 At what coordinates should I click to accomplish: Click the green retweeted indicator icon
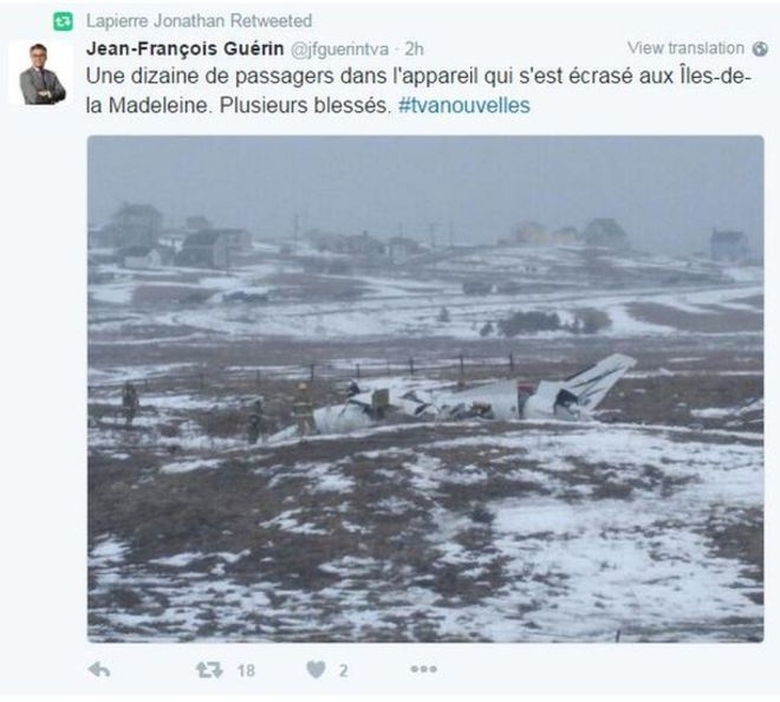pos(63,21)
